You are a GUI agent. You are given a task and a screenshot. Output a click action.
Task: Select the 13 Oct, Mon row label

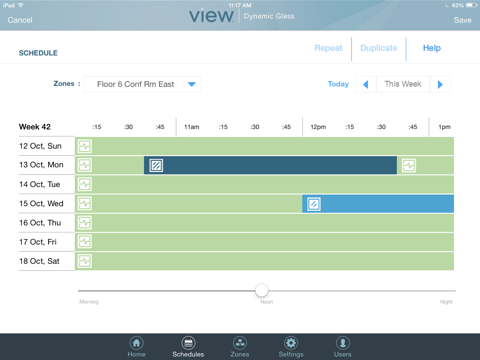pos(41,165)
